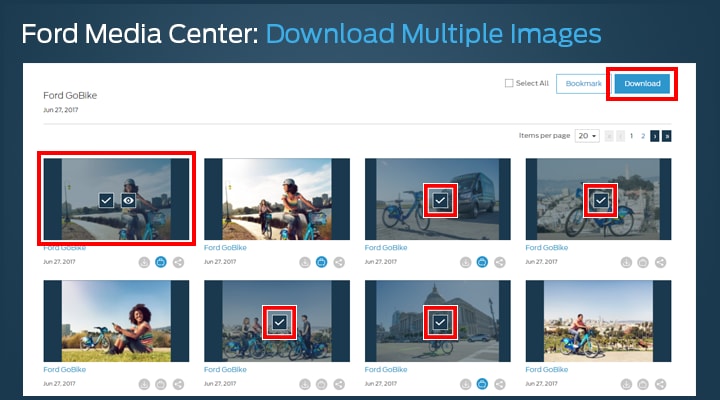Uncheck the checkmark next to the eye icon
The height and width of the screenshot is (400, 720).
106,200
